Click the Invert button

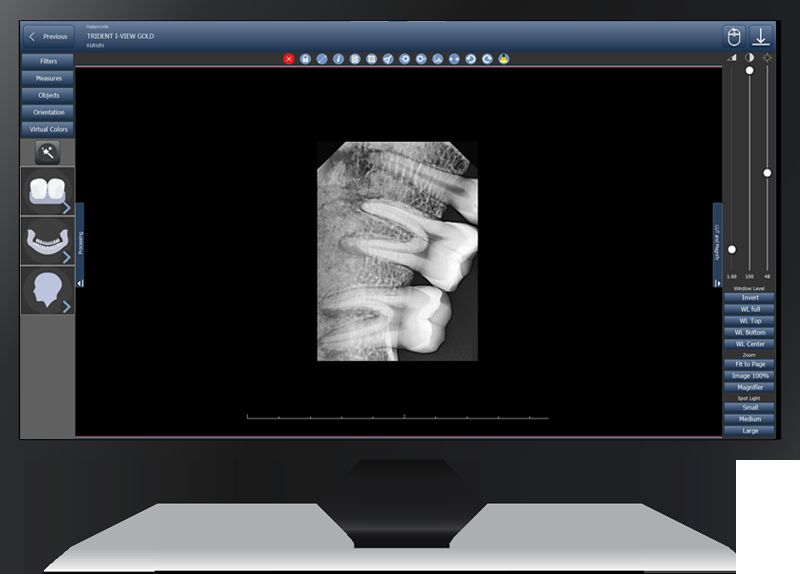(749, 297)
